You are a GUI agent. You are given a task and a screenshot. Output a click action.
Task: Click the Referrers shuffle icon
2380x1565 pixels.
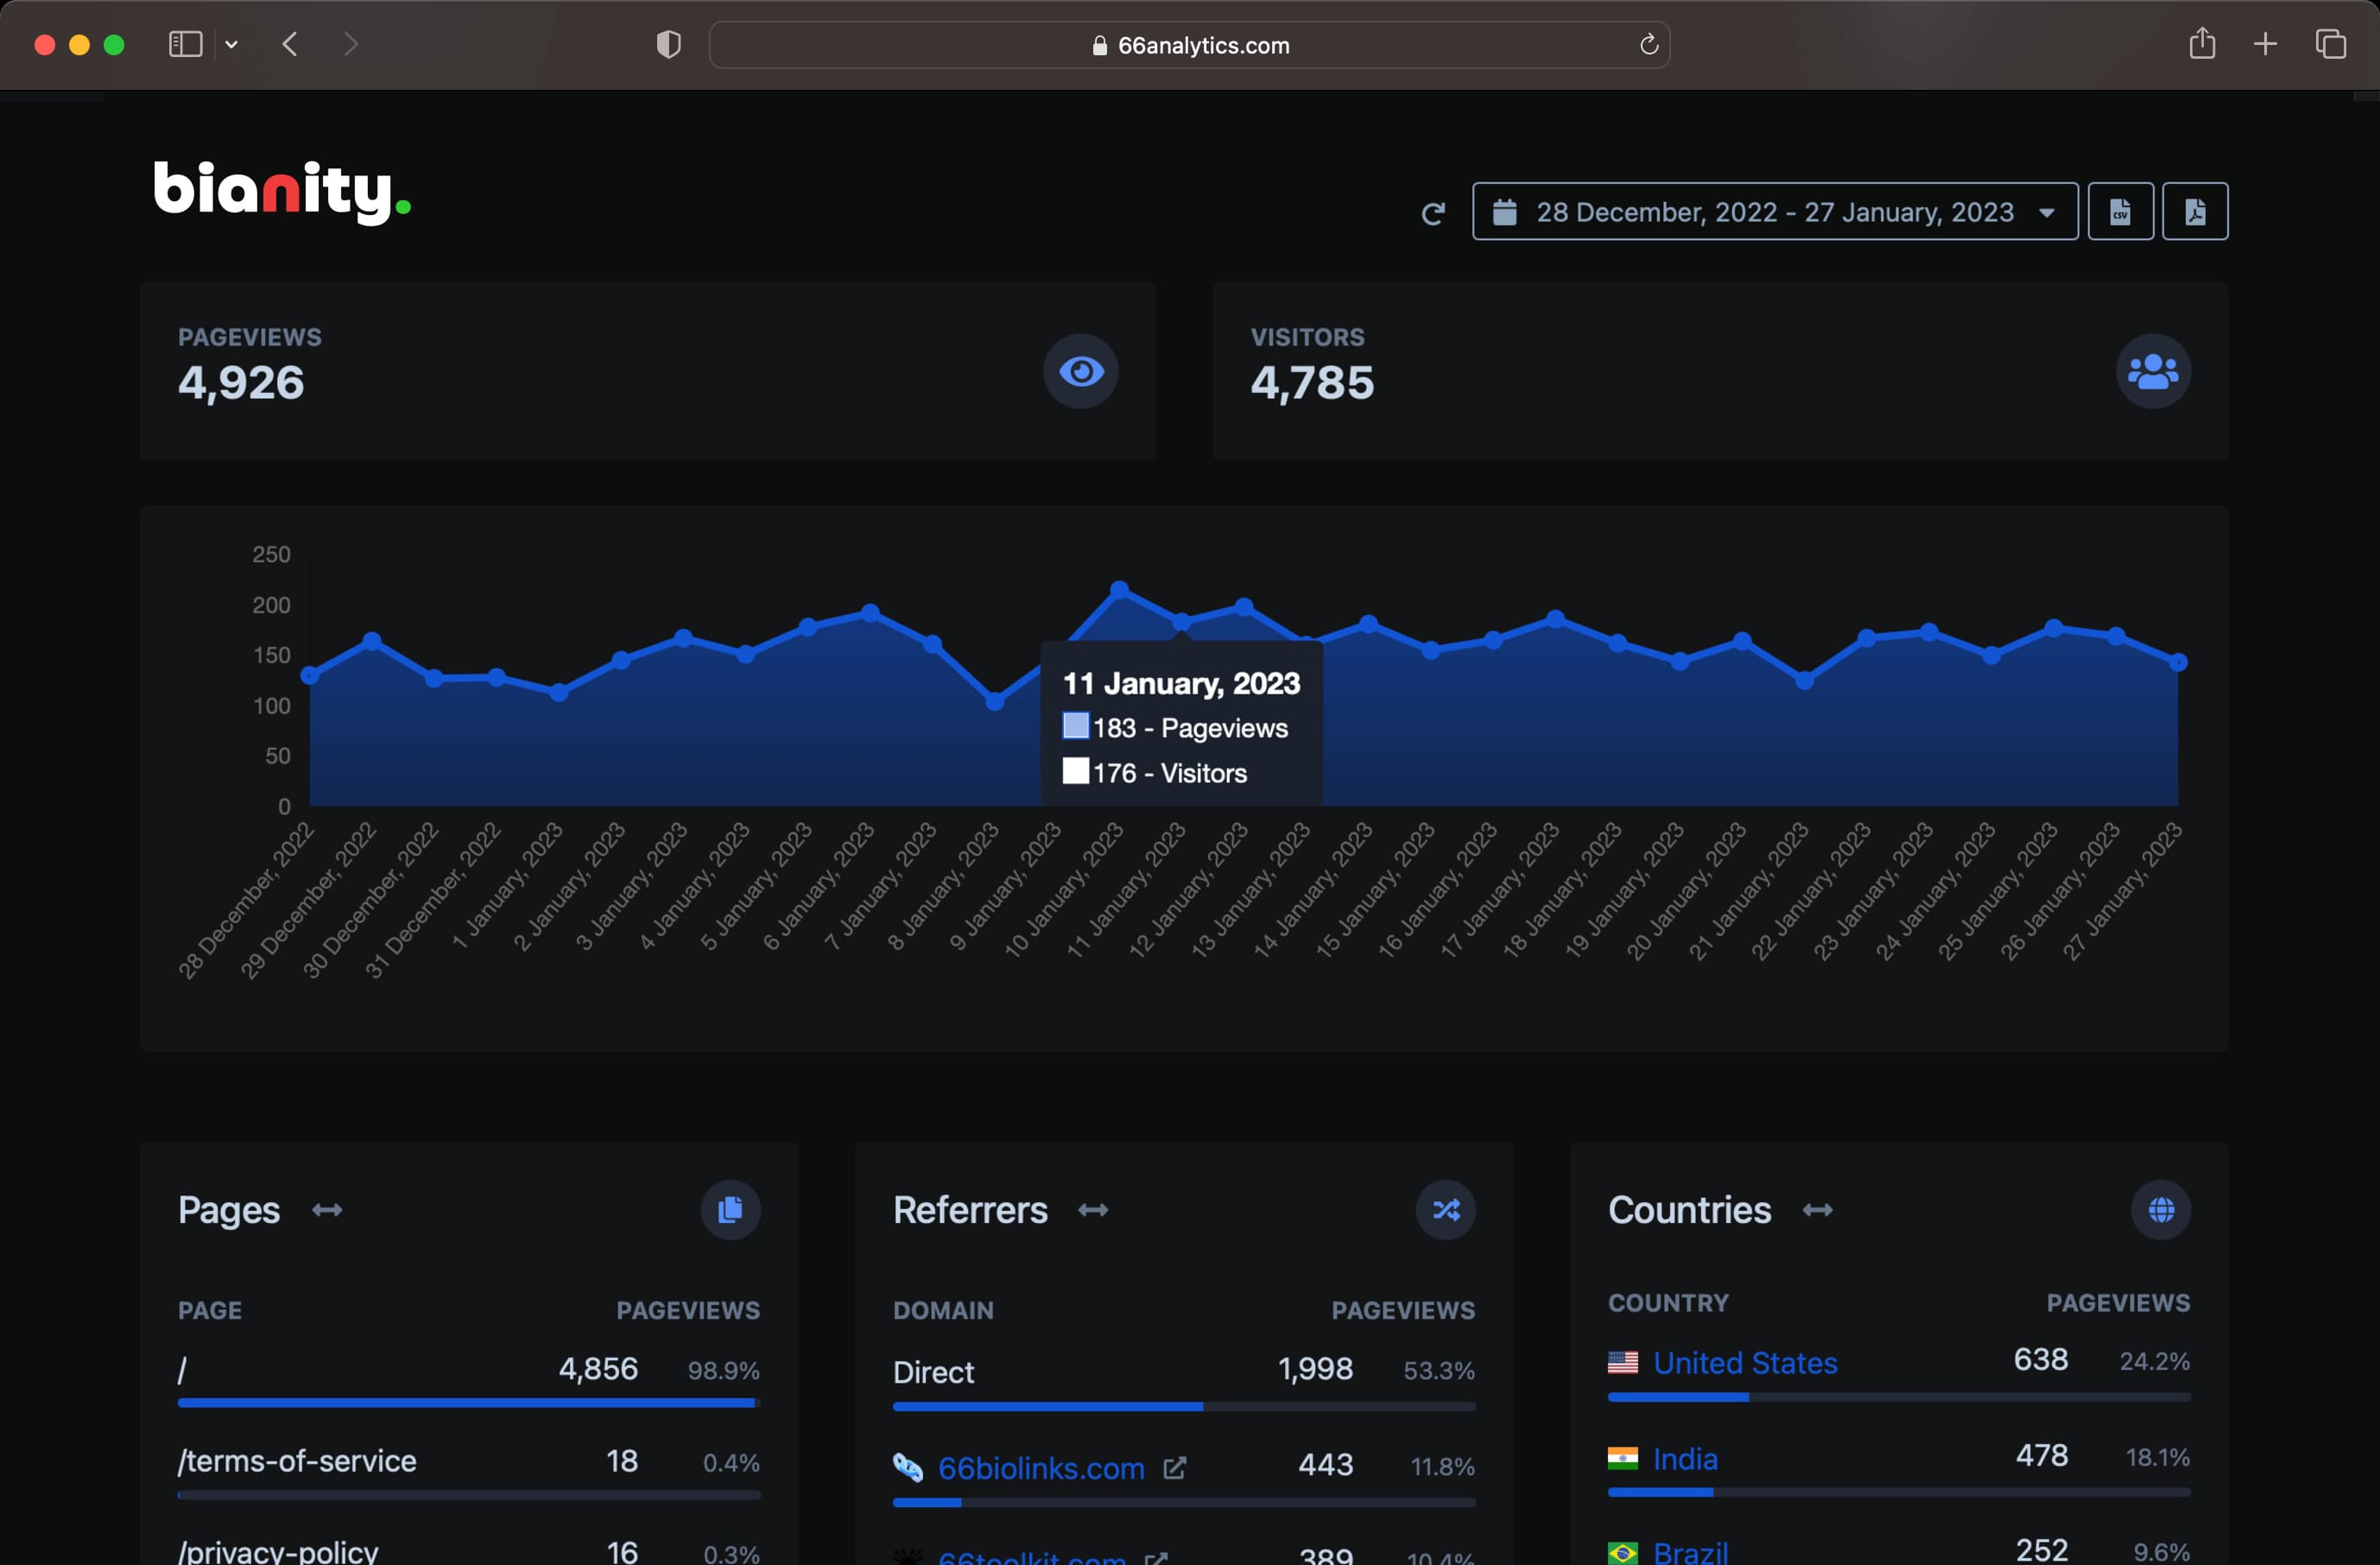tap(1445, 1210)
